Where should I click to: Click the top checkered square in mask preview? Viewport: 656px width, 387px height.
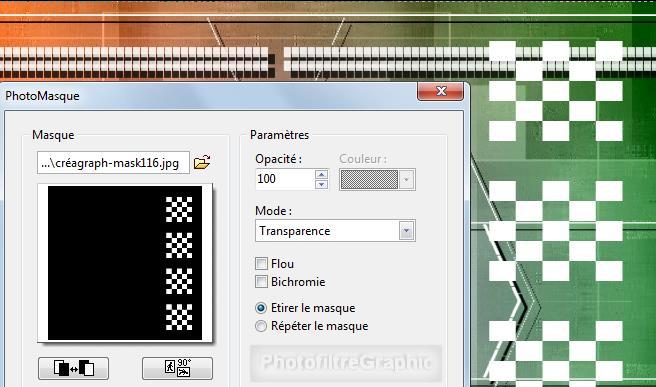pos(179,209)
